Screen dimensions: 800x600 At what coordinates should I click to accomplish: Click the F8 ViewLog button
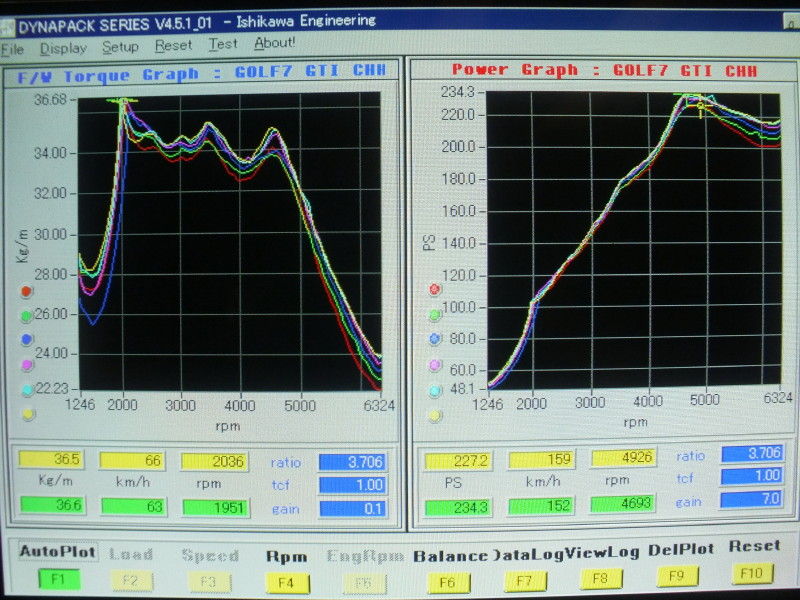(x=601, y=579)
